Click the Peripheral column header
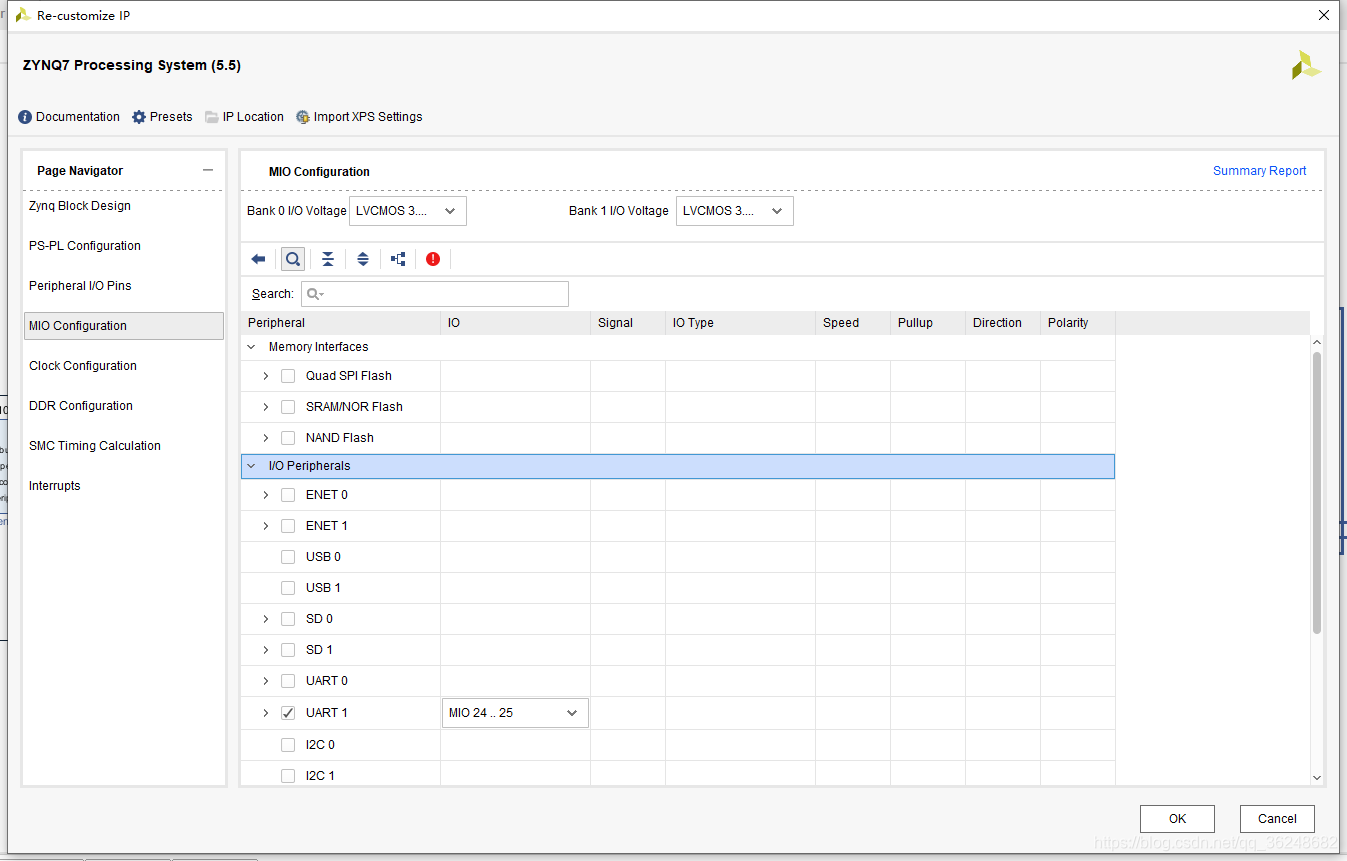Screen dimensions: 1347x861 pyautogui.click(x=341, y=323)
